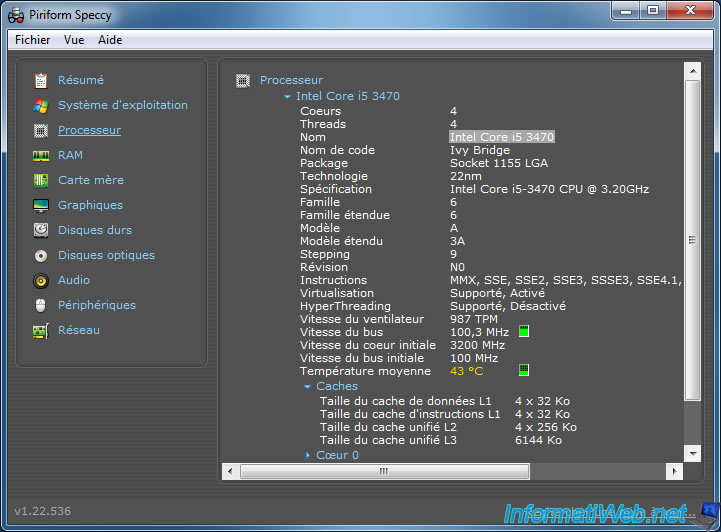This screenshot has width=721, height=532.
Task: Click the RAM memory stick icon
Action: tap(41, 156)
